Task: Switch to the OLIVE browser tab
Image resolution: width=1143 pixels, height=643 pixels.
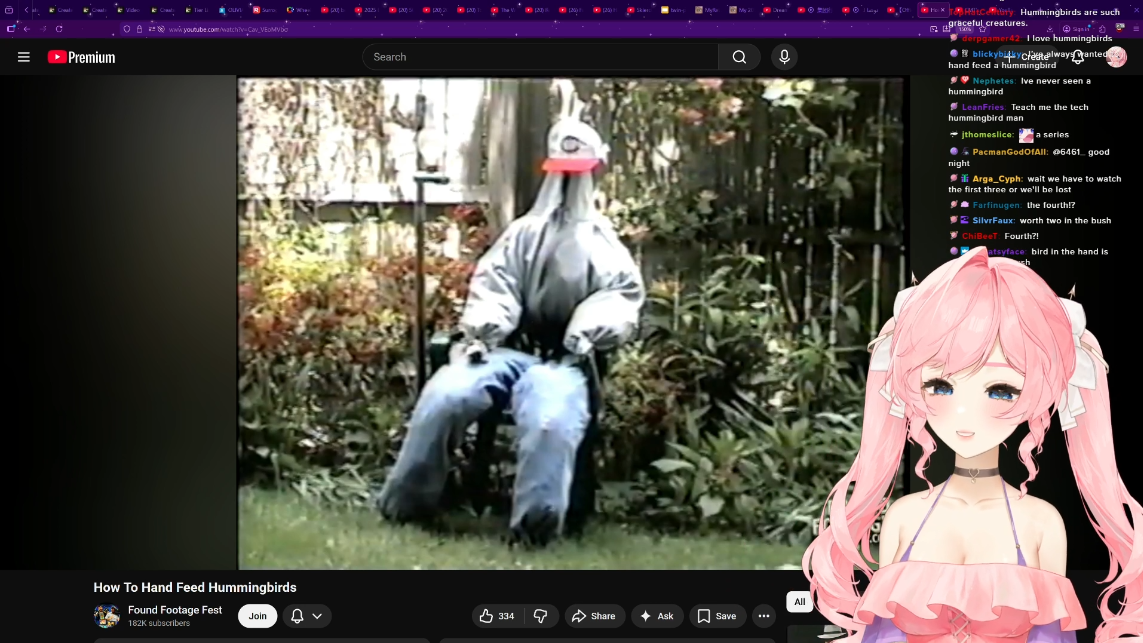Action: coord(231,10)
